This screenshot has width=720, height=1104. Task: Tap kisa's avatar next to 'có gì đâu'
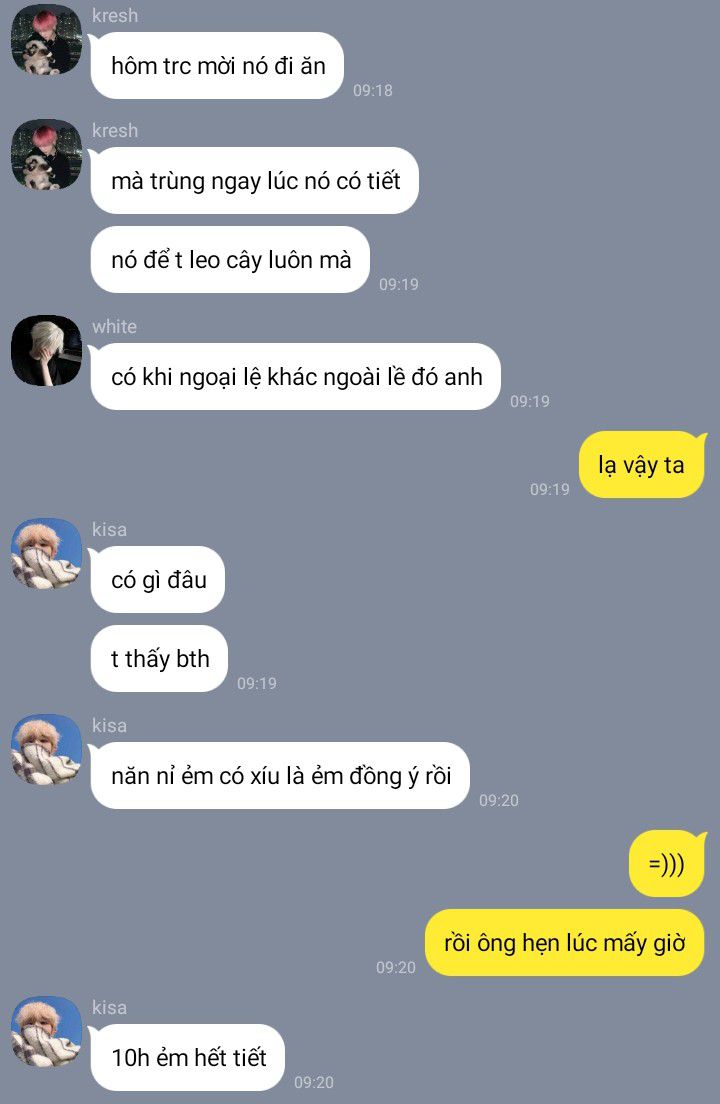(x=46, y=553)
